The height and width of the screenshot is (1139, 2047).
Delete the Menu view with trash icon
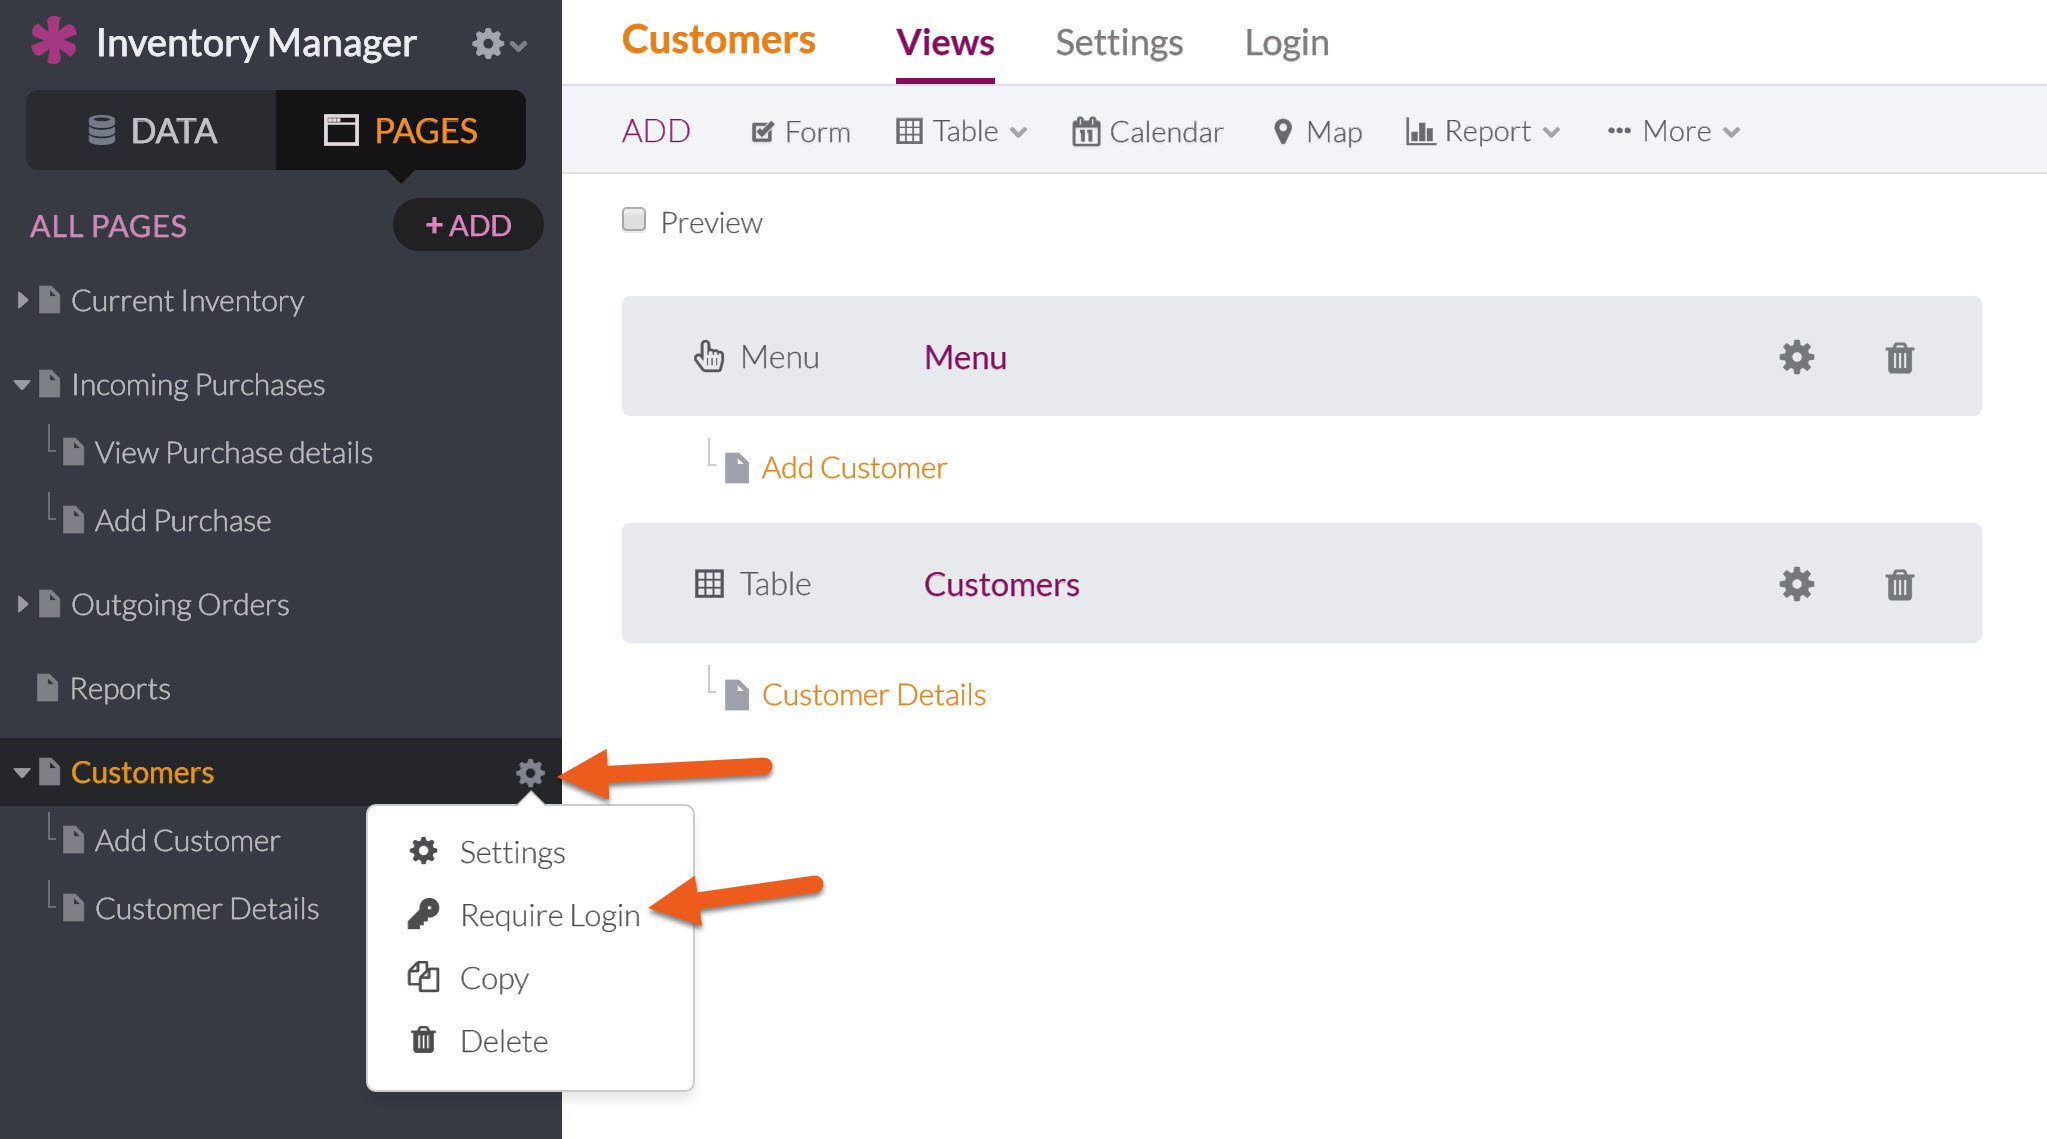pos(1899,357)
